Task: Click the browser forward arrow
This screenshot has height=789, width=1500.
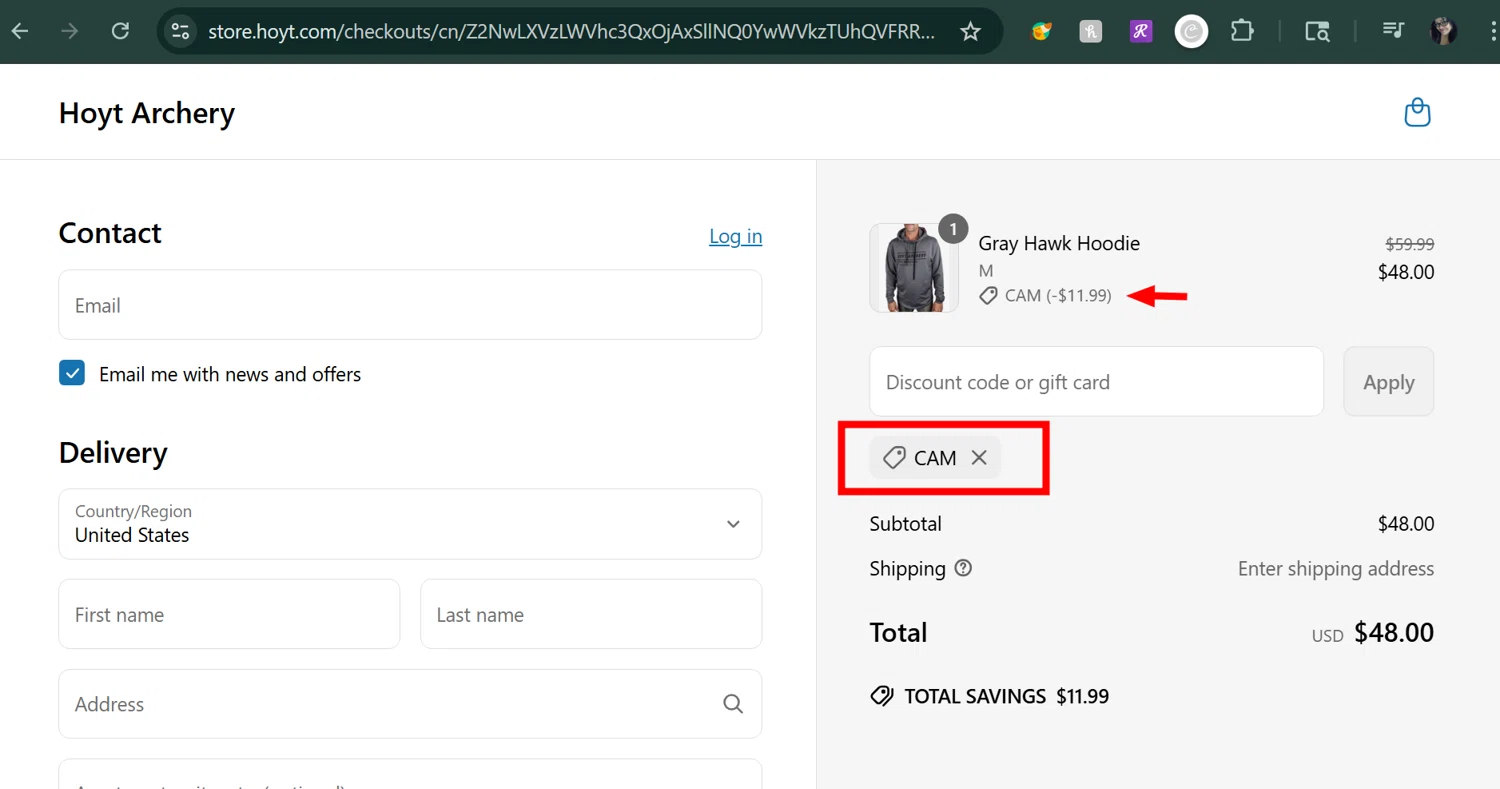Action: tap(69, 31)
